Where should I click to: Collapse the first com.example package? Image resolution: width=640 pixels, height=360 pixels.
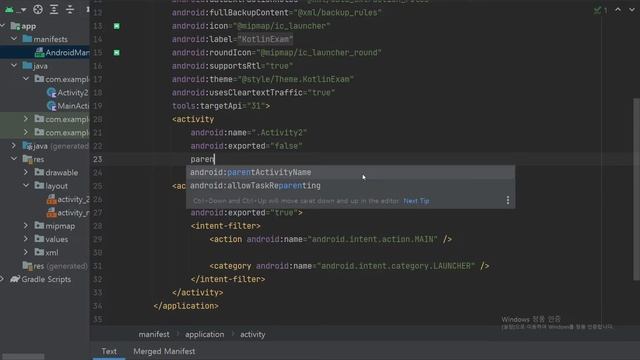click(26, 79)
